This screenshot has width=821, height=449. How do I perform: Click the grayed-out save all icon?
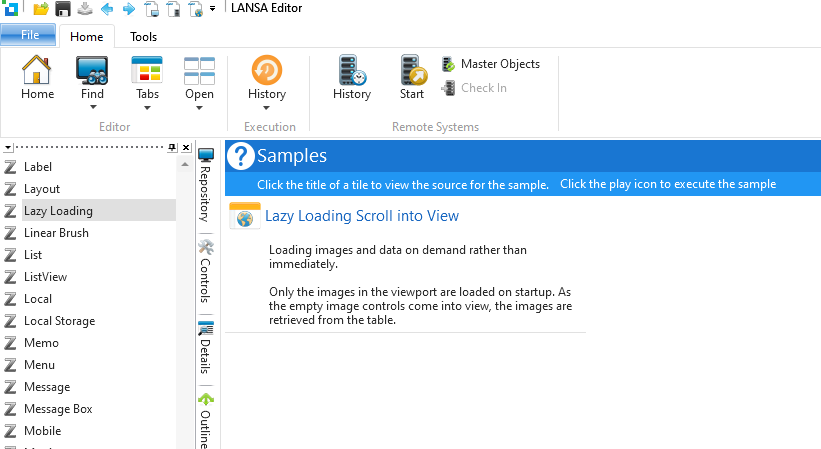point(85,8)
